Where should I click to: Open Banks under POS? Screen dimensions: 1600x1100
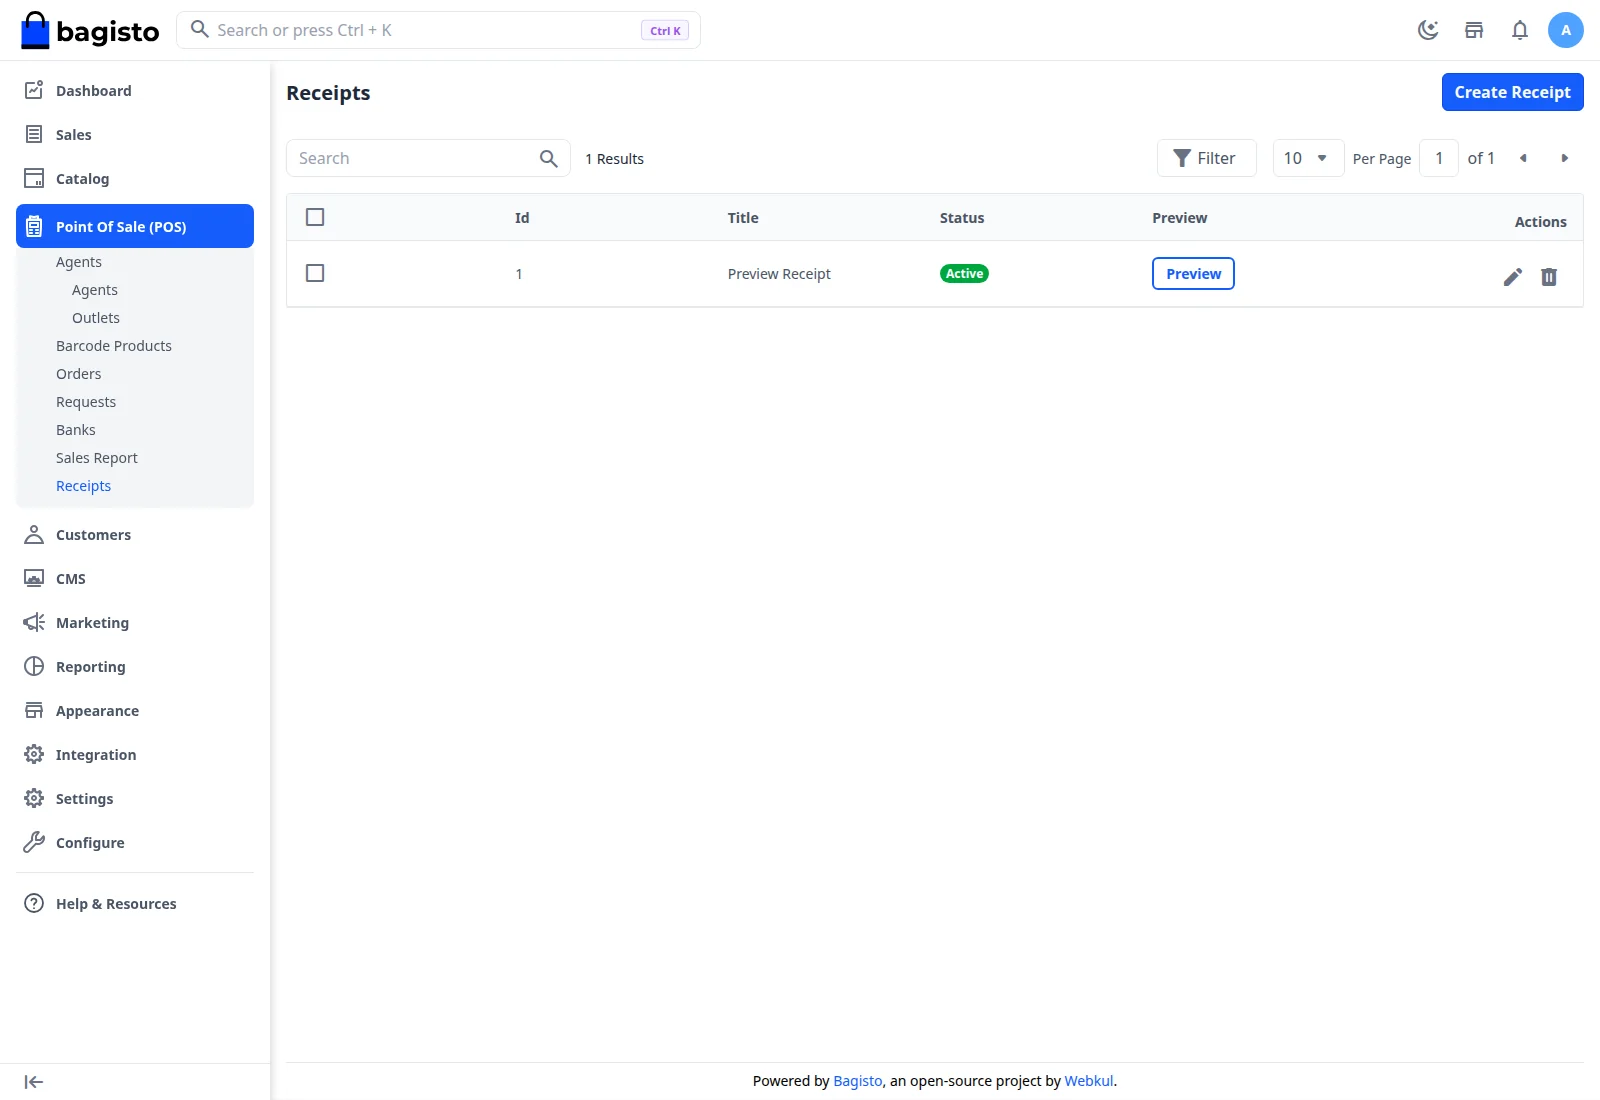coord(76,430)
